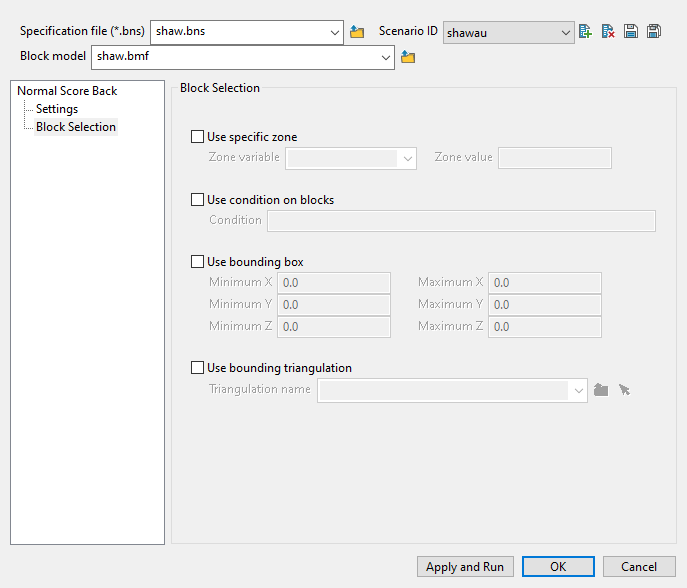Browse for a specification file via folder icon
The width and height of the screenshot is (687, 588).
357,32
